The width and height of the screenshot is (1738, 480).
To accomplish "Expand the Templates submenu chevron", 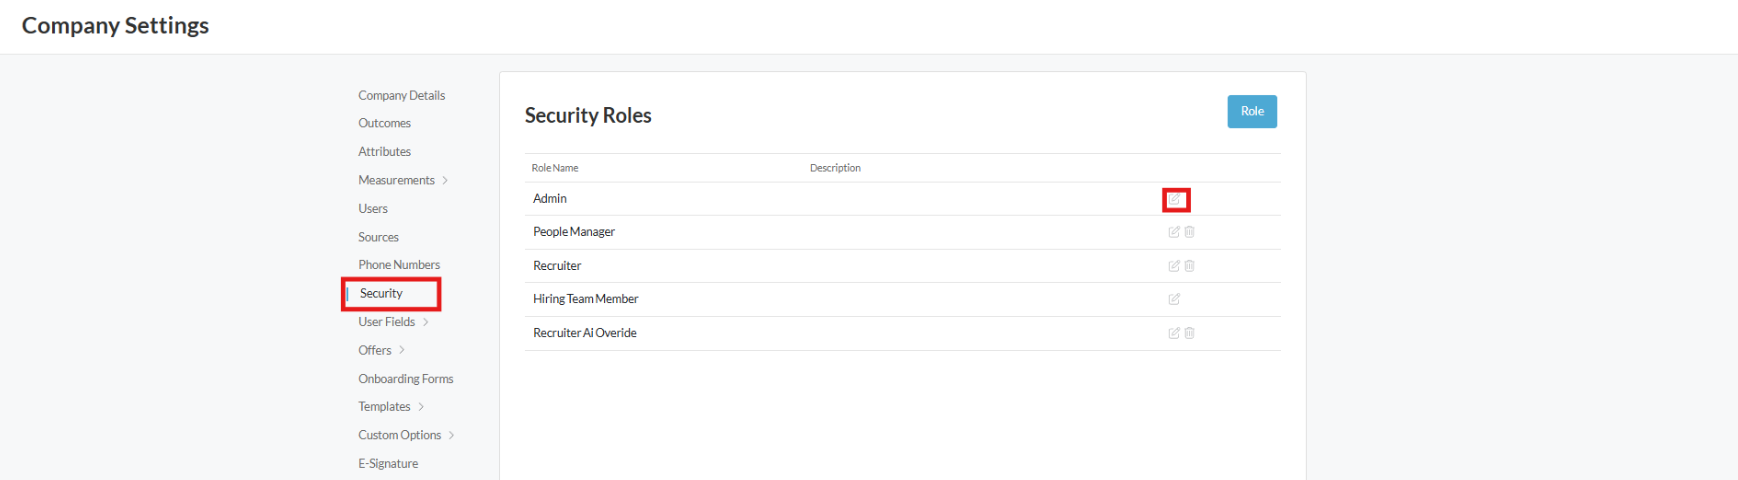I will point(421,407).
